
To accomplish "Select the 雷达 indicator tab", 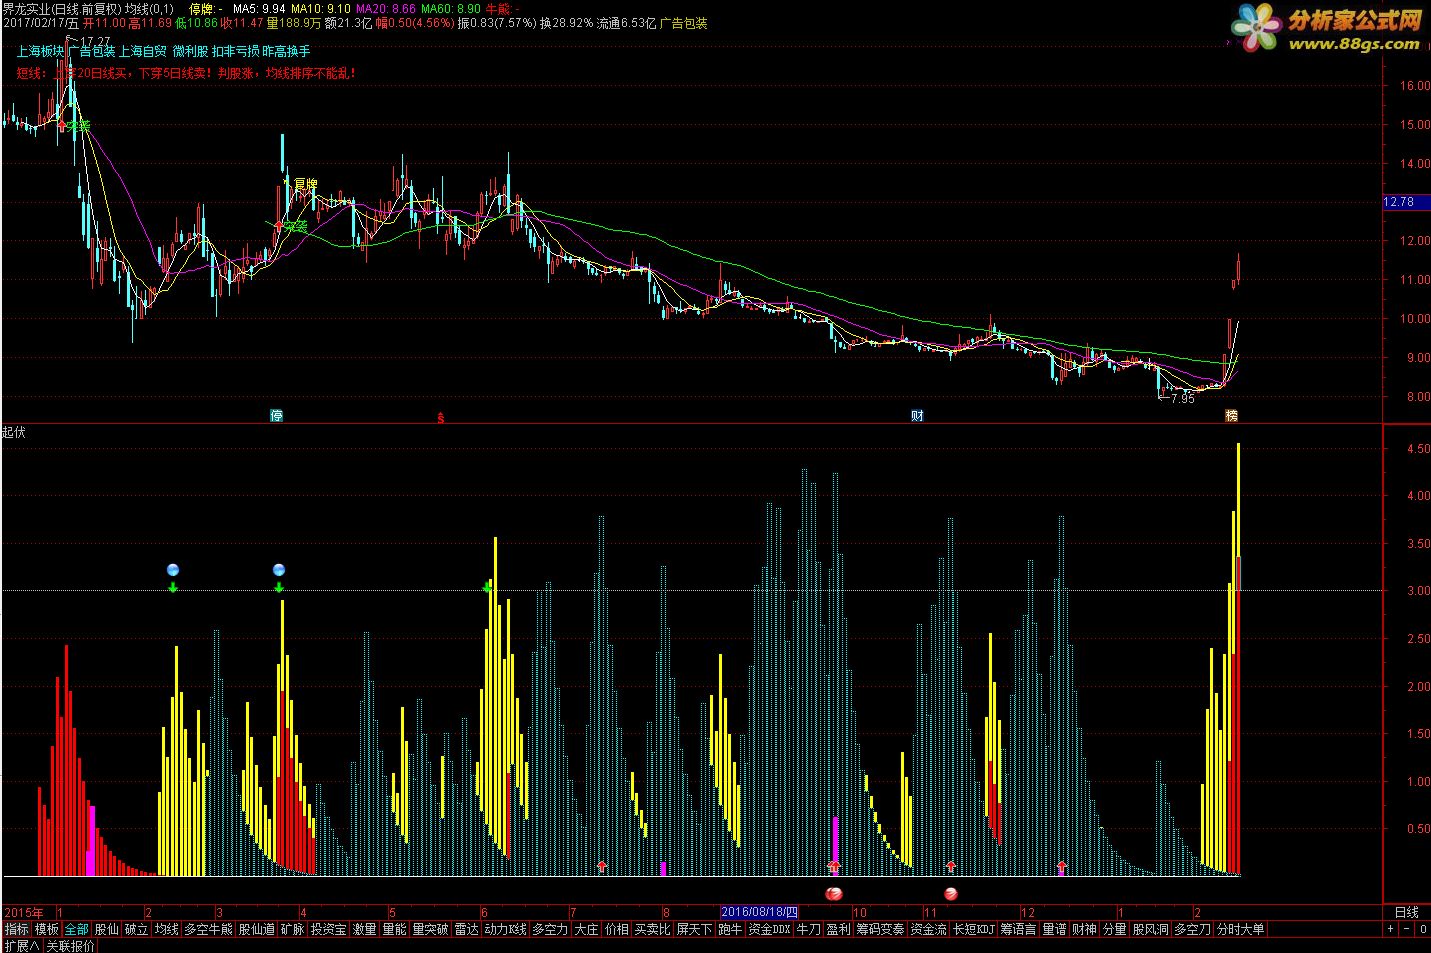I will 466,929.
